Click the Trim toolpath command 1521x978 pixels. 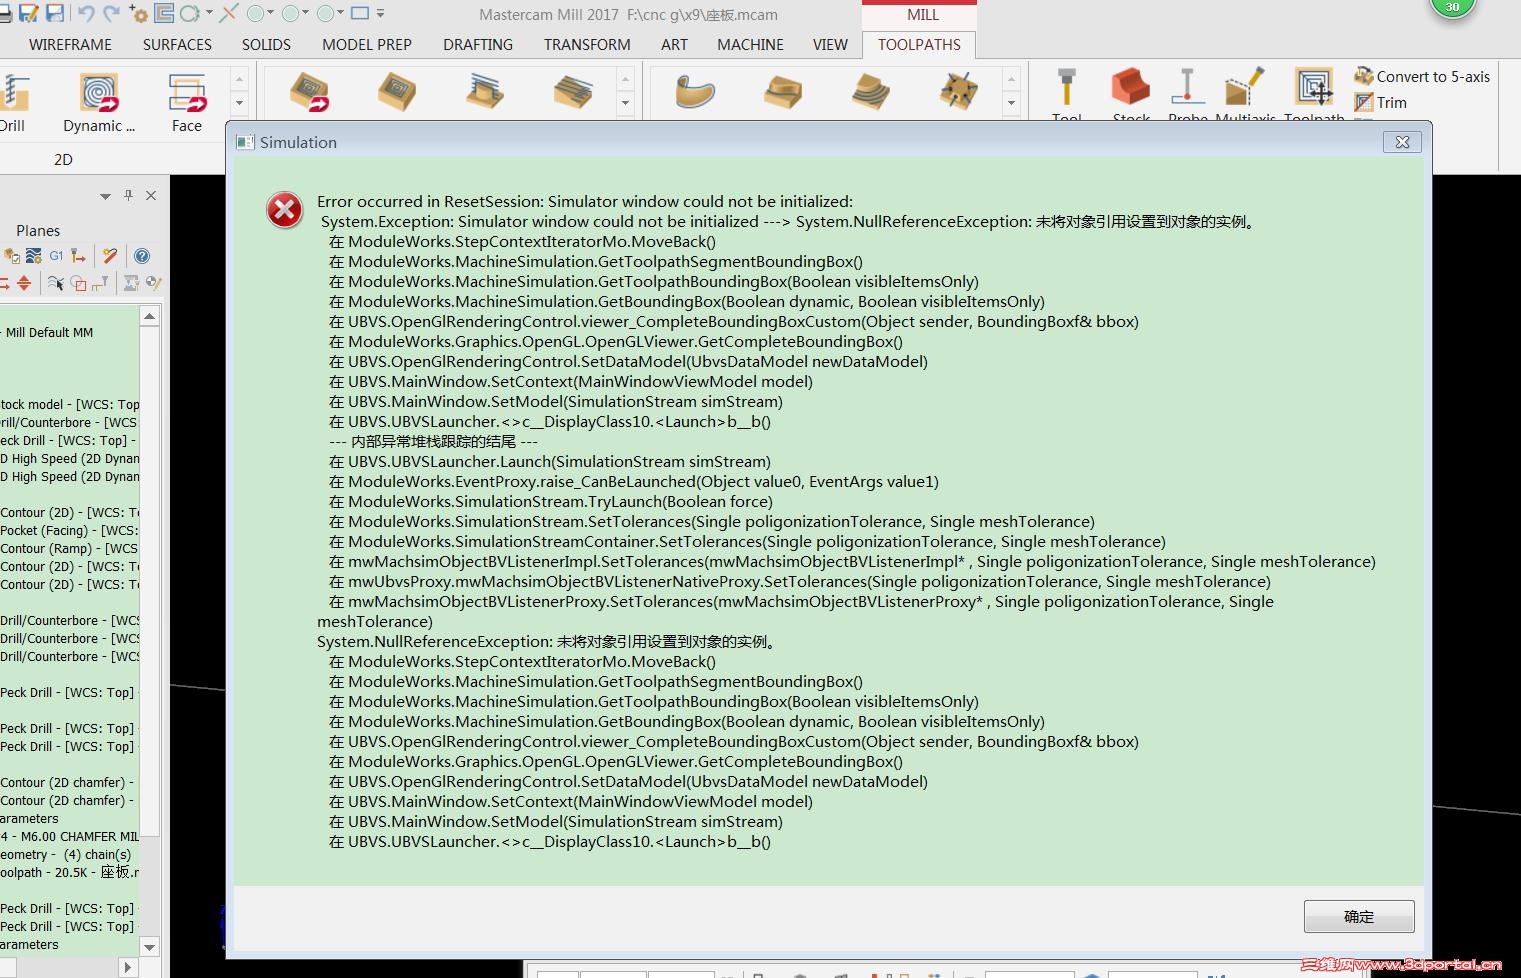(1380, 102)
